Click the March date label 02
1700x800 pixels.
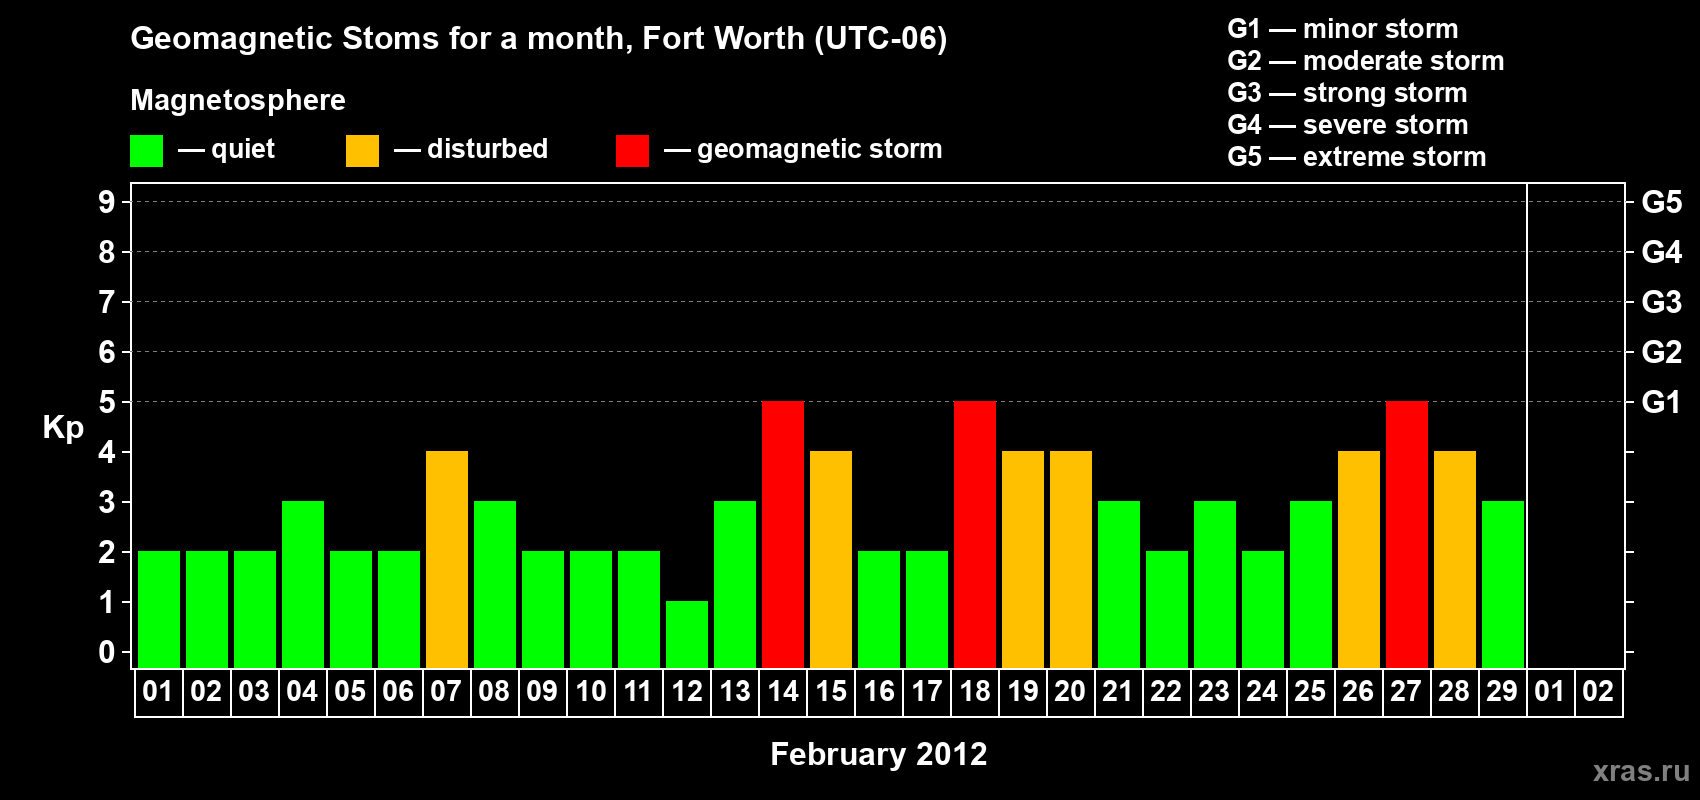point(1599,691)
